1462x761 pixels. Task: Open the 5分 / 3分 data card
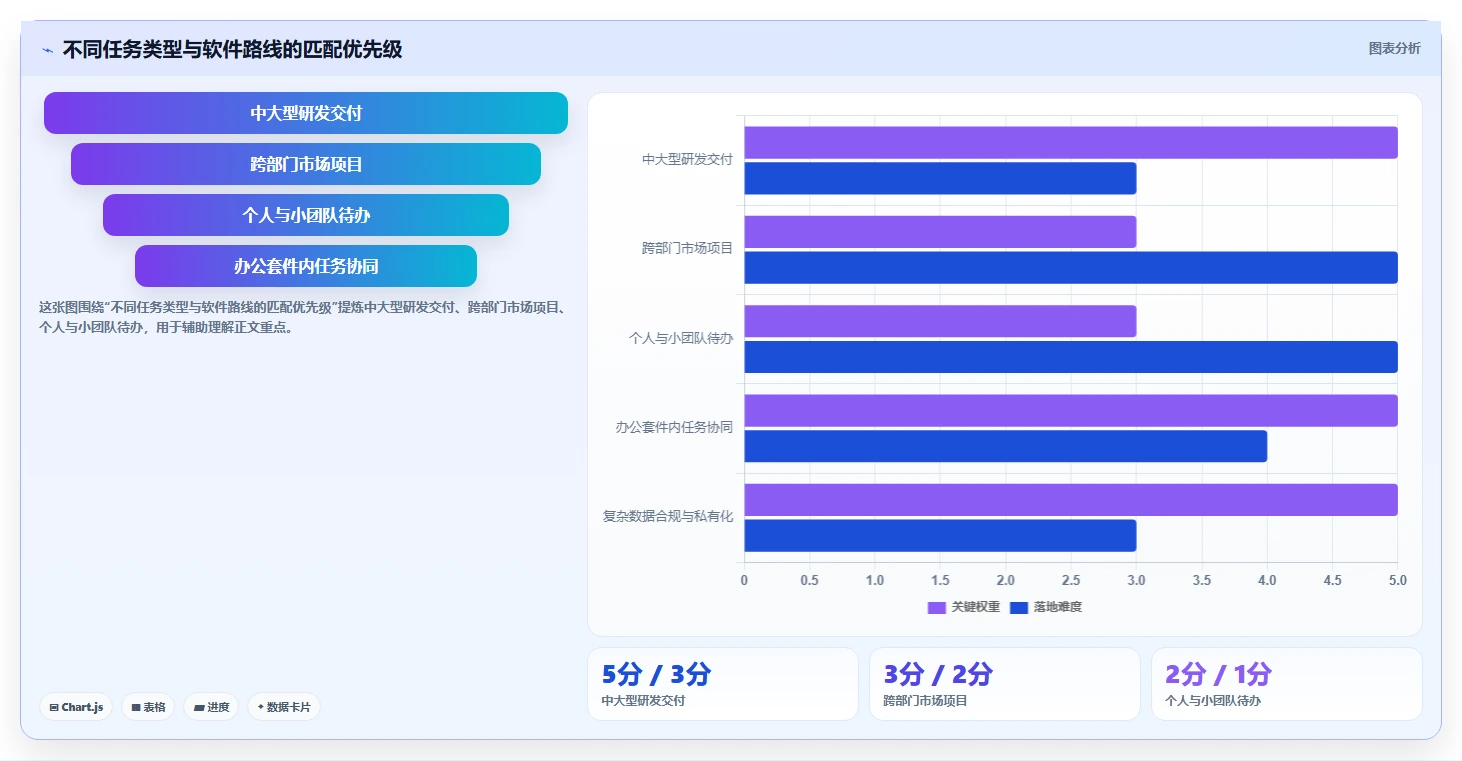pyautogui.click(x=723, y=684)
